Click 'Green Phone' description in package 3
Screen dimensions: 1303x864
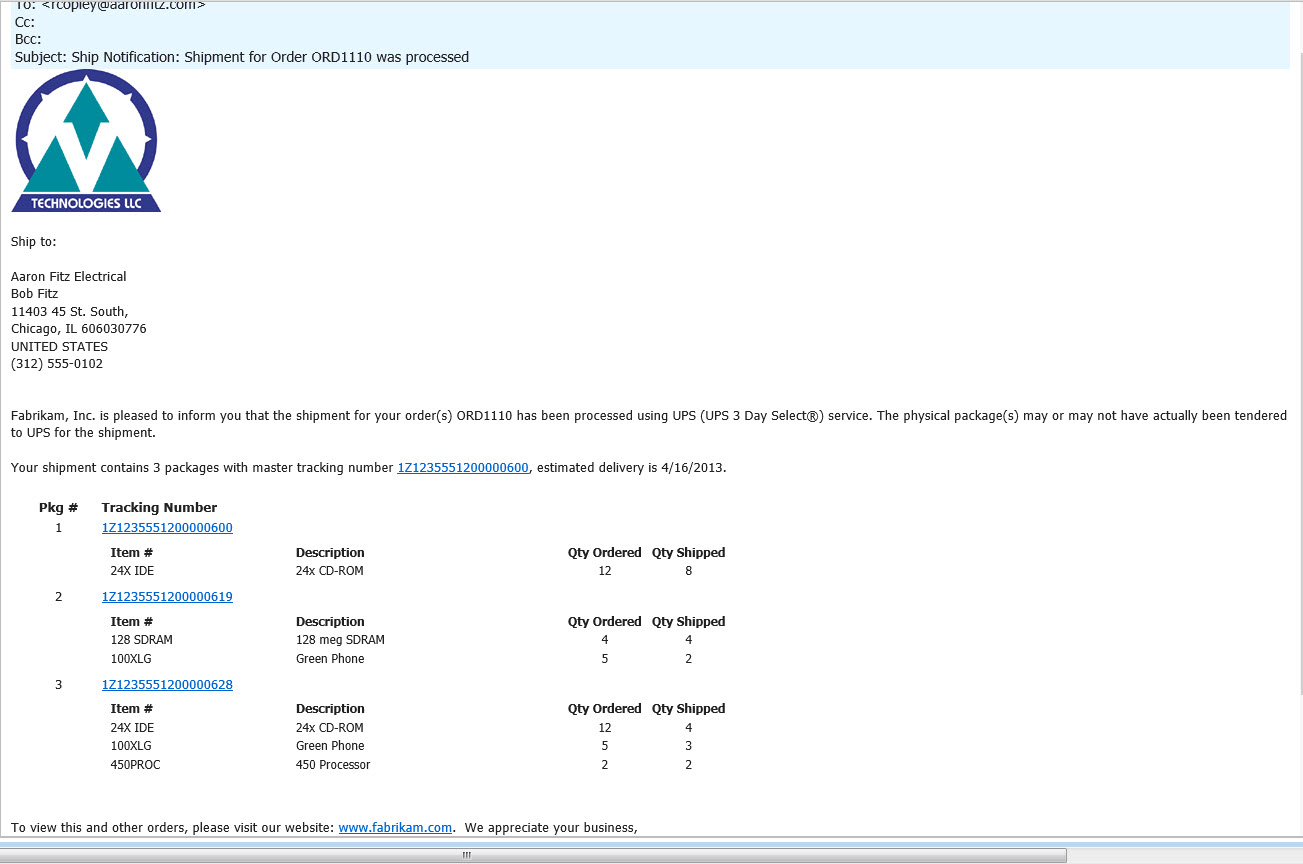pyautogui.click(x=330, y=746)
